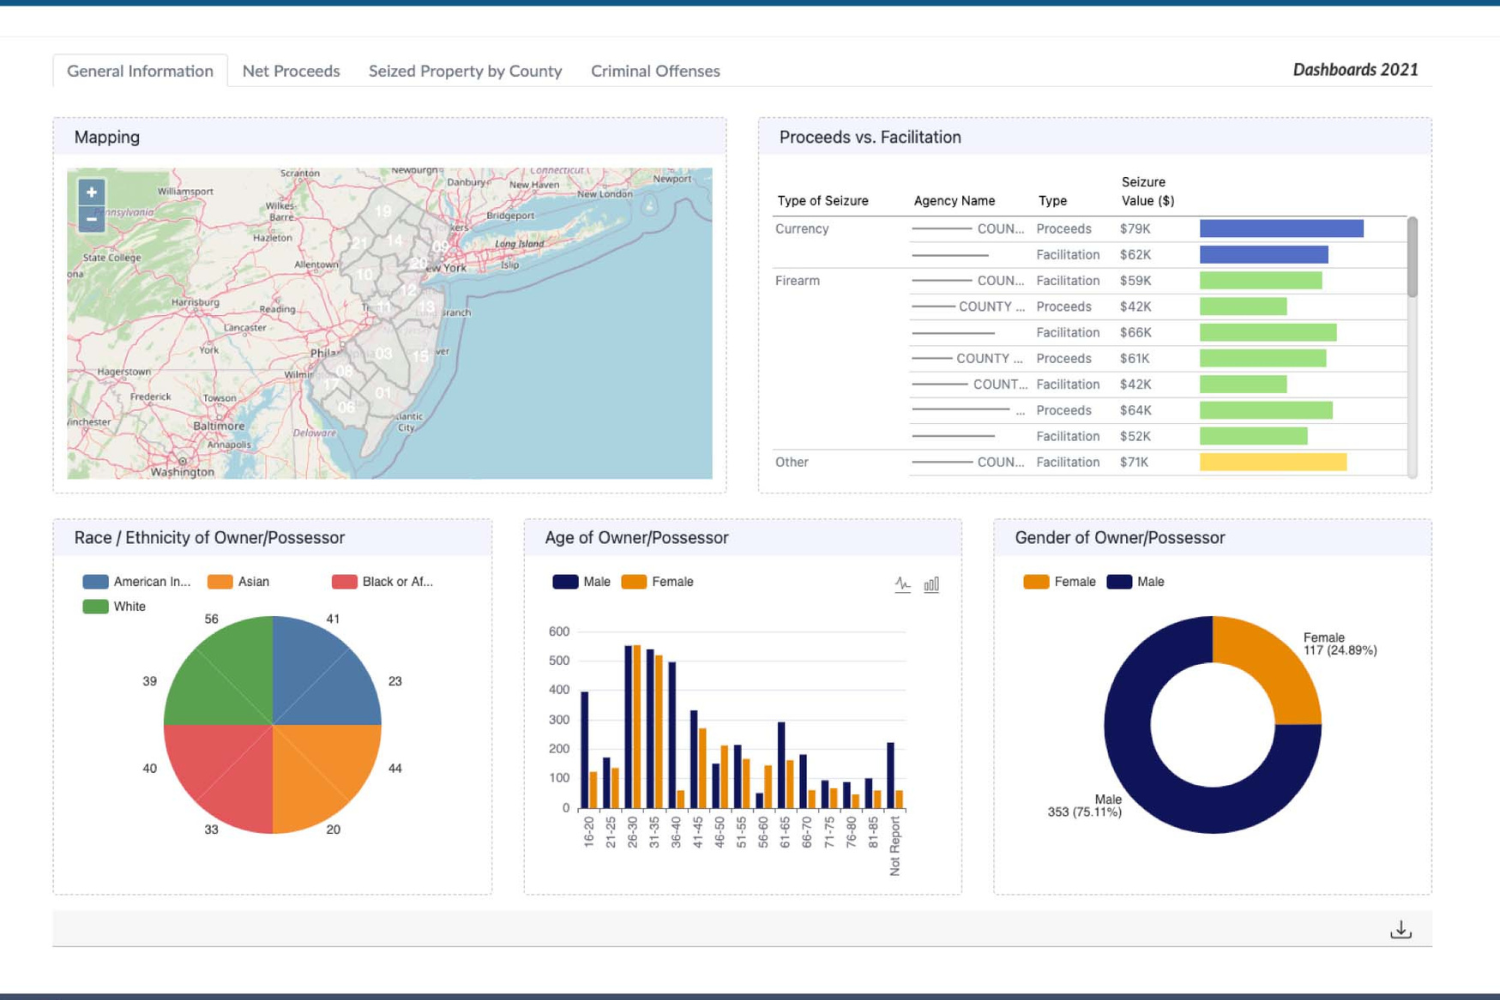
Task: Open the Net Proceeds tab
Action: (291, 71)
